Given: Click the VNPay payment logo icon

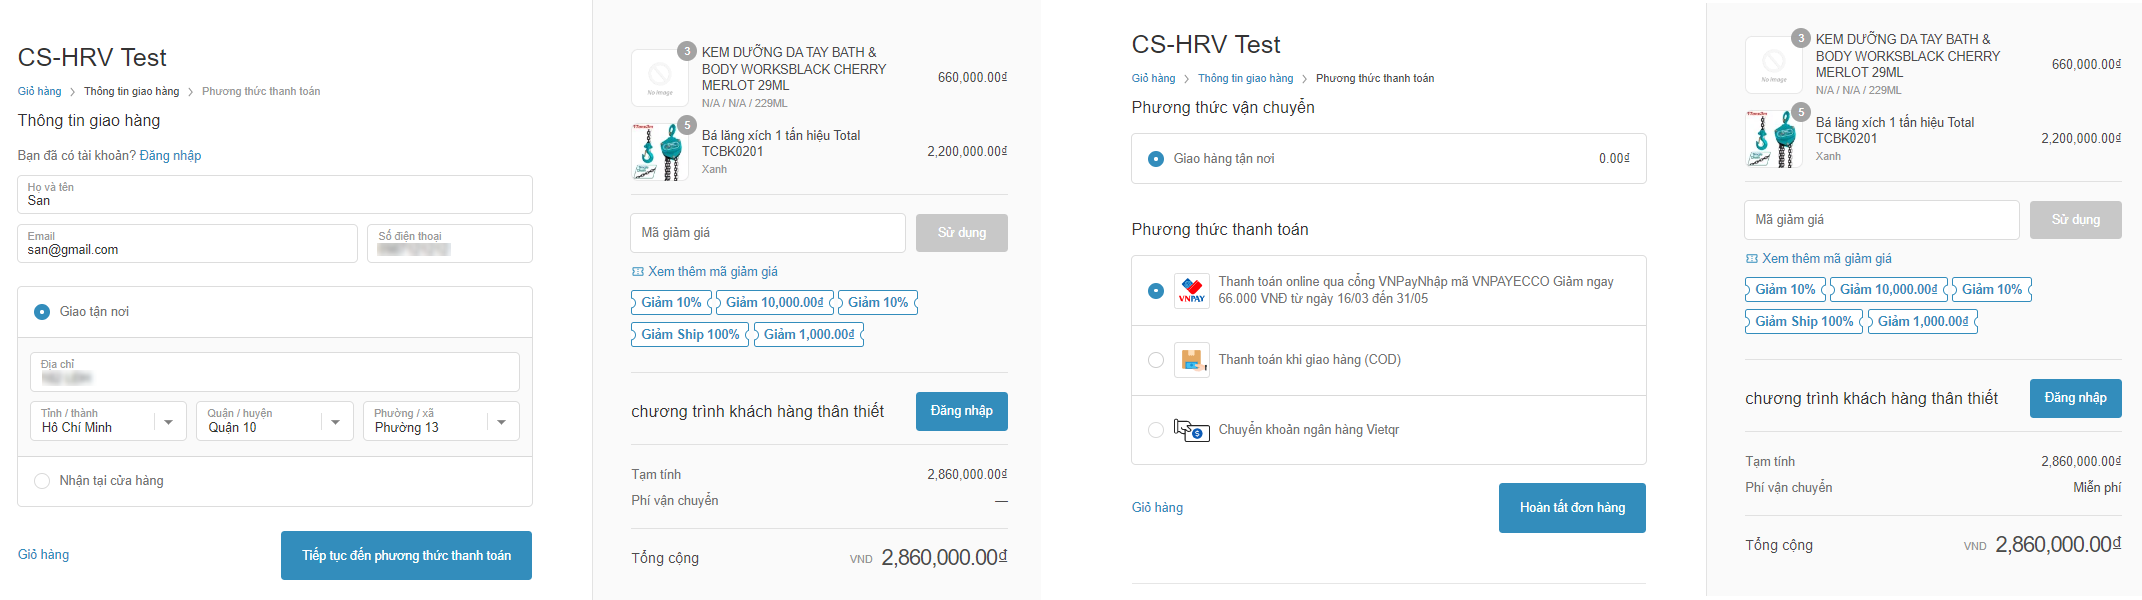Looking at the screenshot, I should pyautogui.click(x=1191, y=291).
